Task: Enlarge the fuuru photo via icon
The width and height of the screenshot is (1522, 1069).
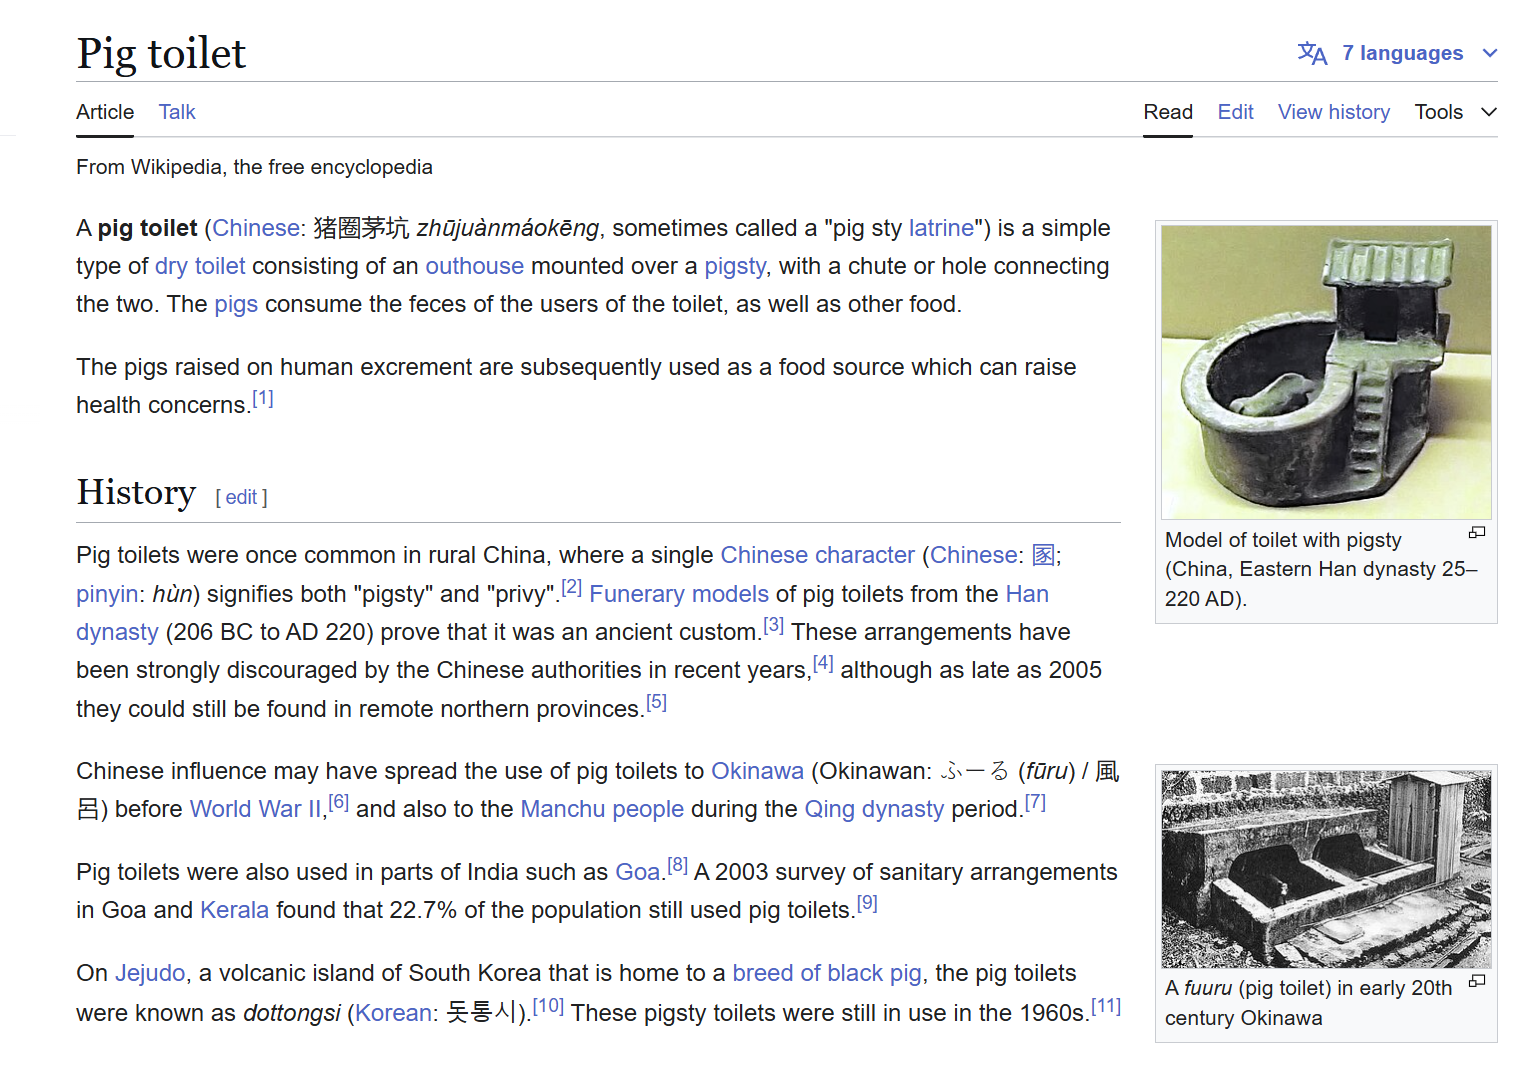Action: (x=1477, y=981)
